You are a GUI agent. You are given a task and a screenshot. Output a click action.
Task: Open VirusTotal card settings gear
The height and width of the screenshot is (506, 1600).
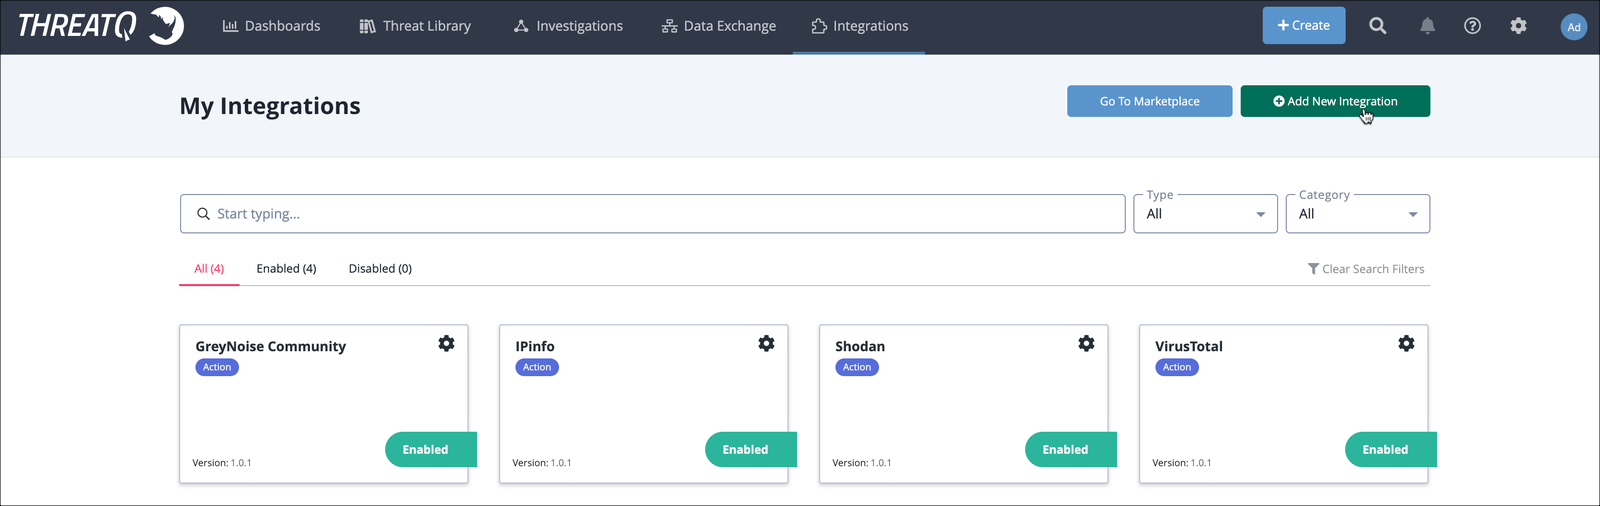[1406, 343]
